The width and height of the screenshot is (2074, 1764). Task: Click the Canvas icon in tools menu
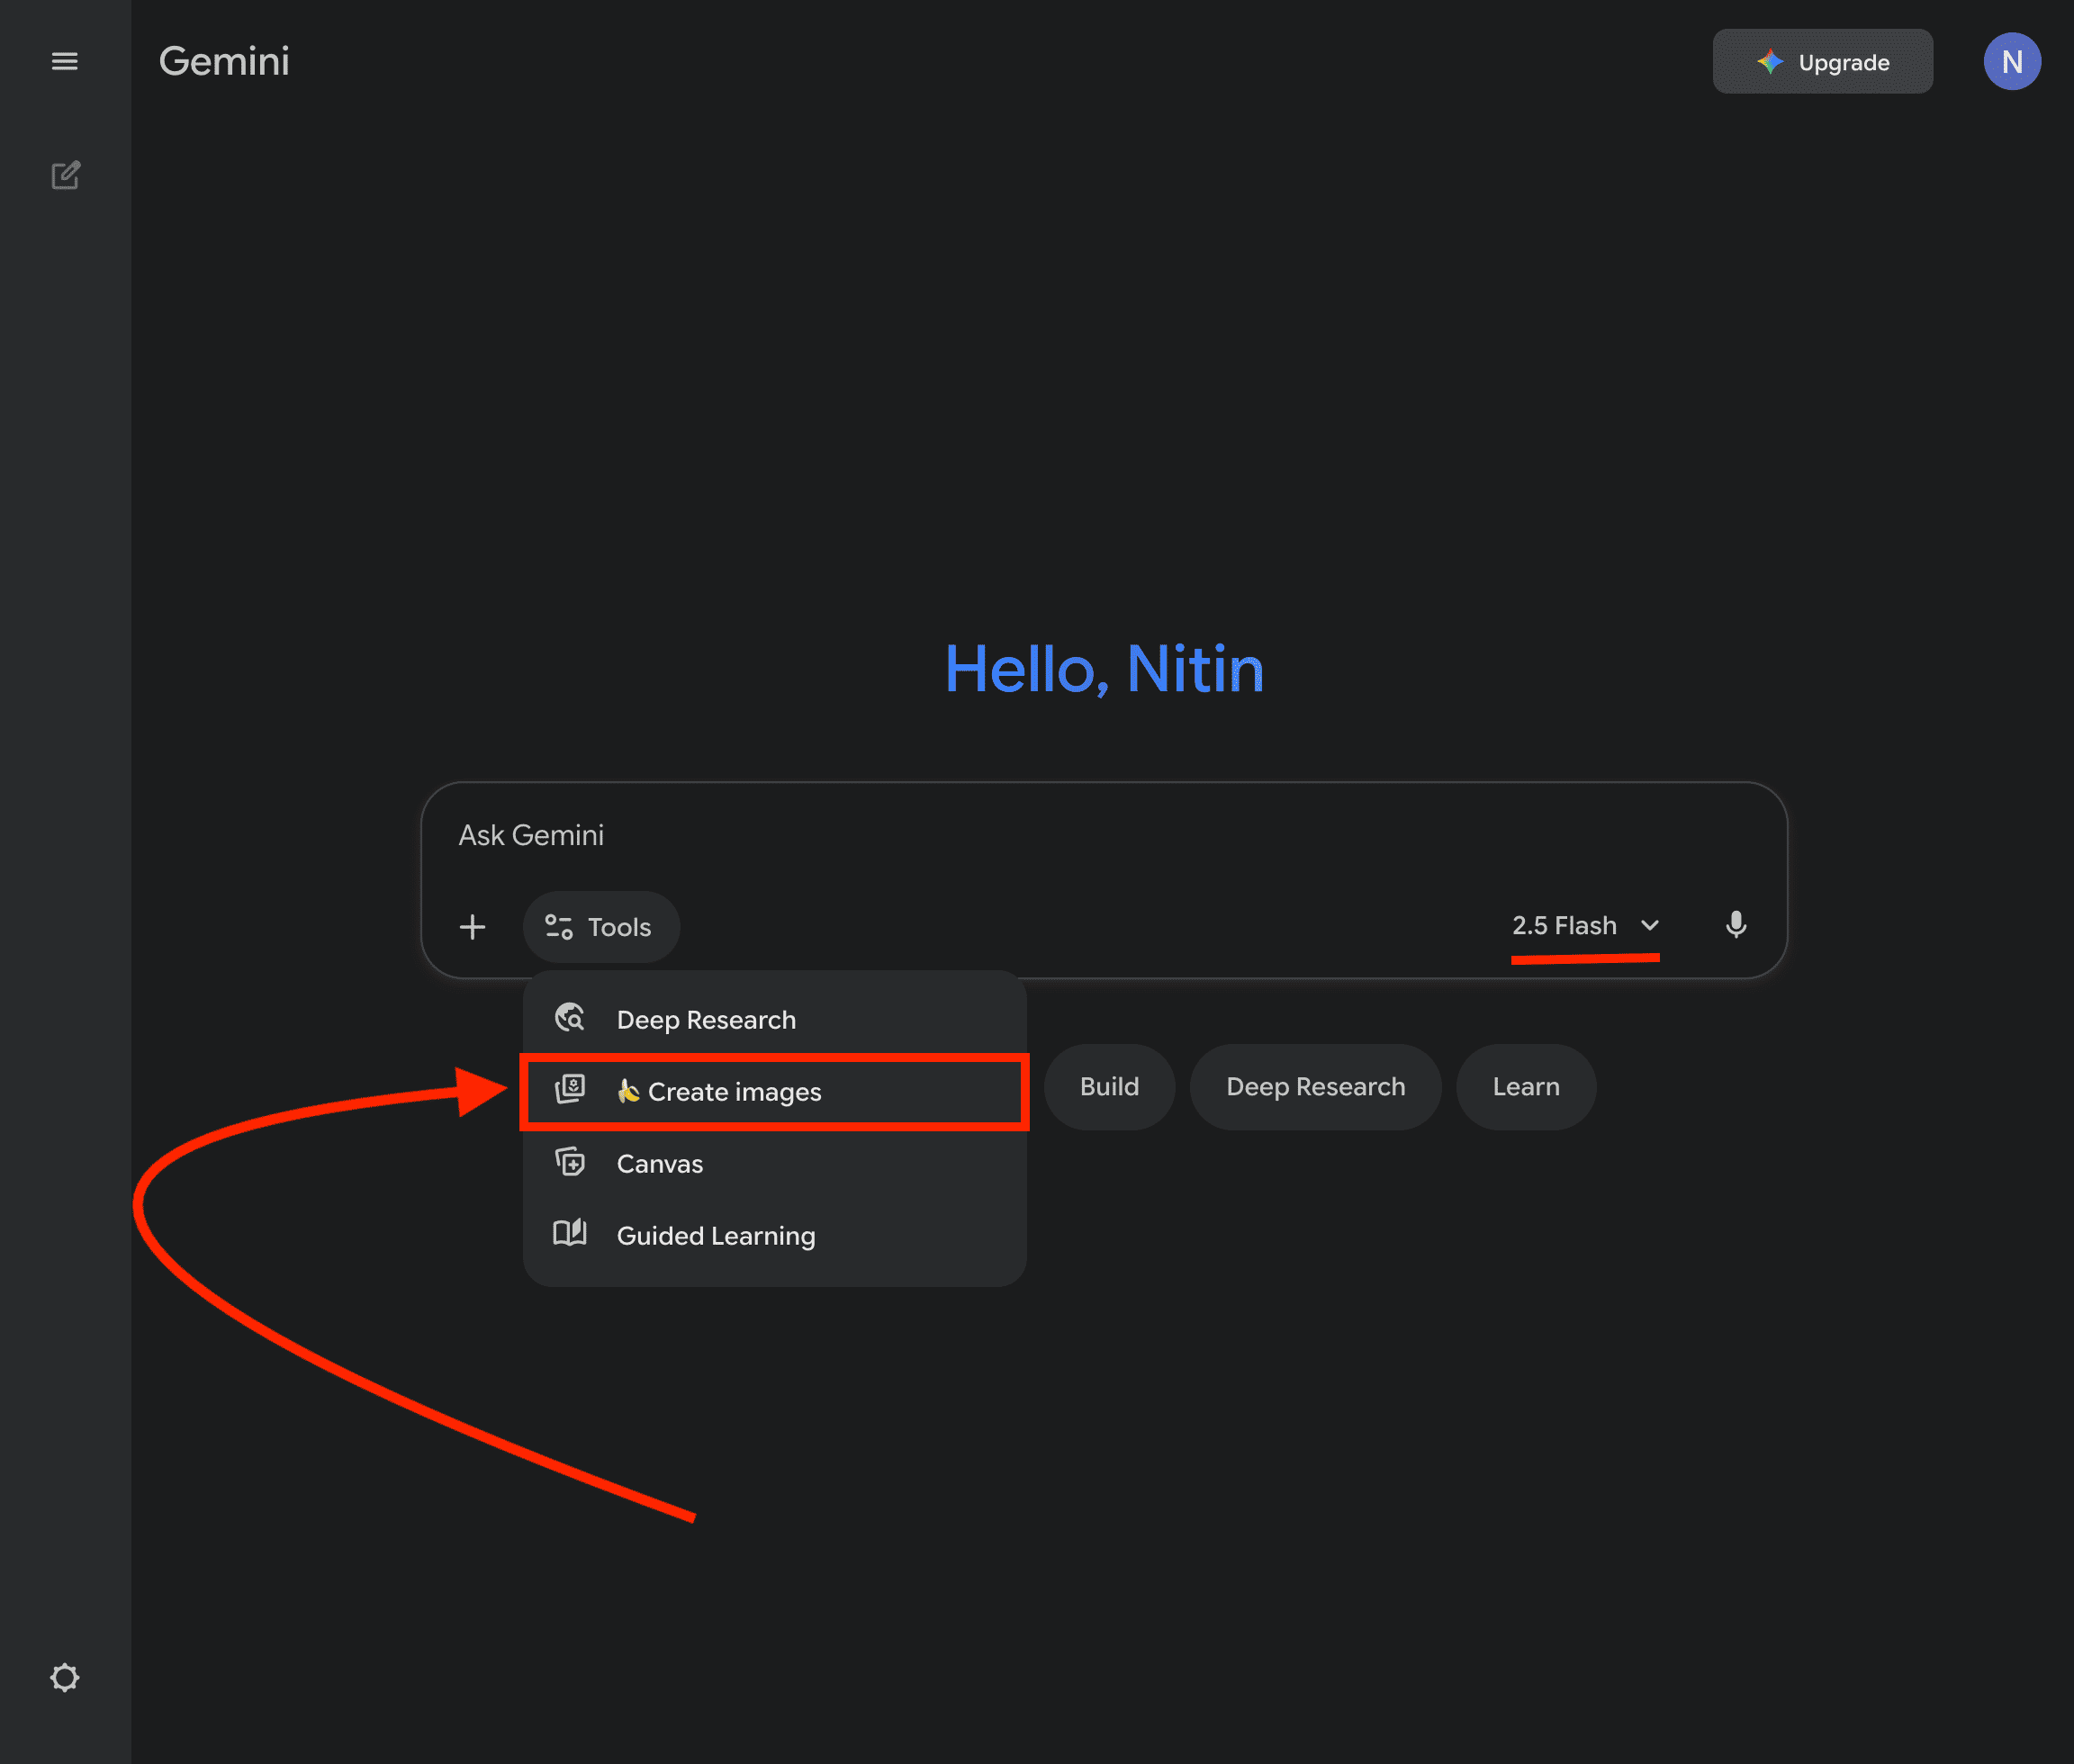(570, 1162)
